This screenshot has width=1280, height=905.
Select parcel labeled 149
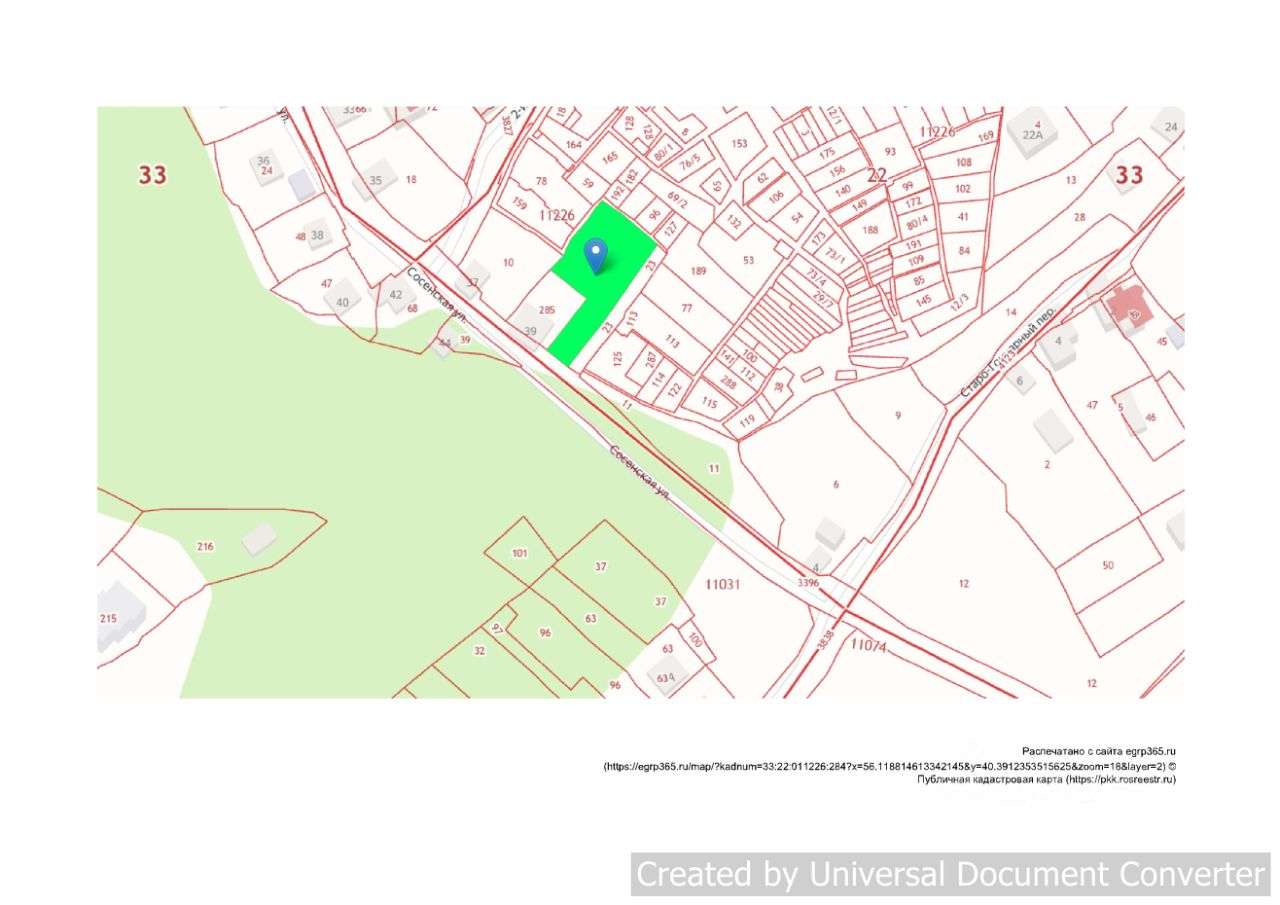(859, 206)
